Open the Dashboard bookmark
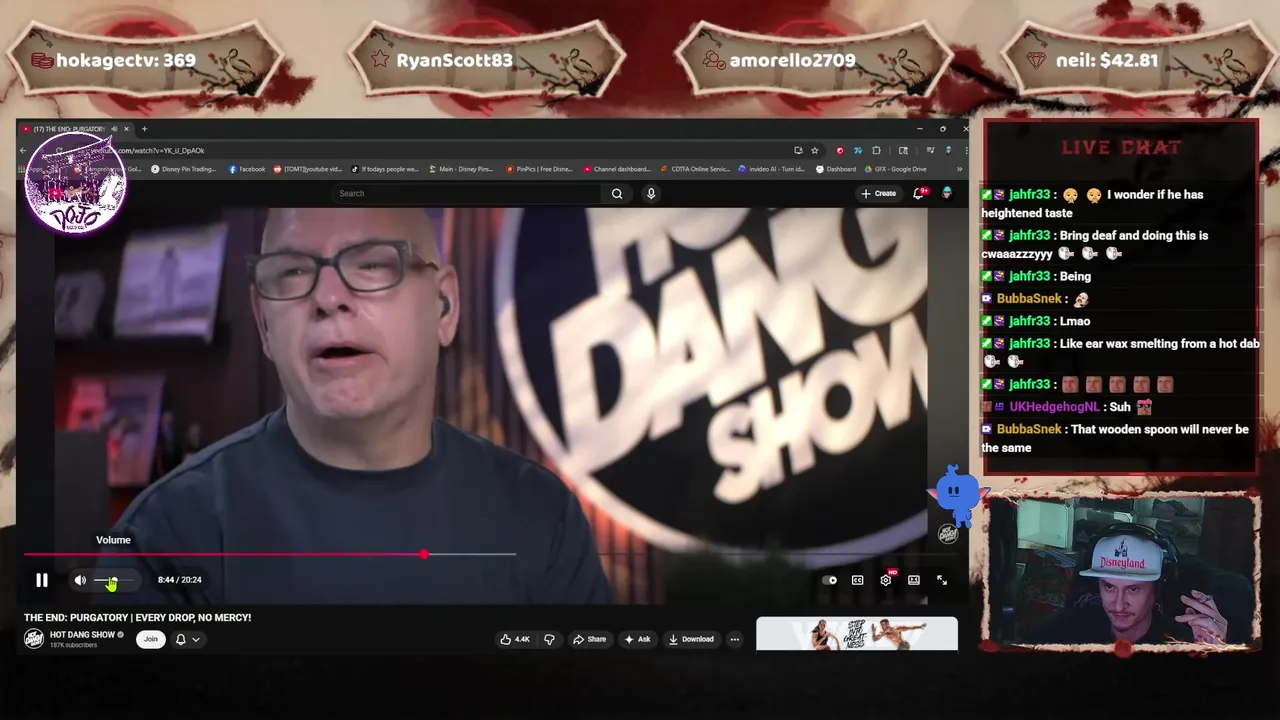This screenshot has width=1280, height=720. click(x=836, y=169)
